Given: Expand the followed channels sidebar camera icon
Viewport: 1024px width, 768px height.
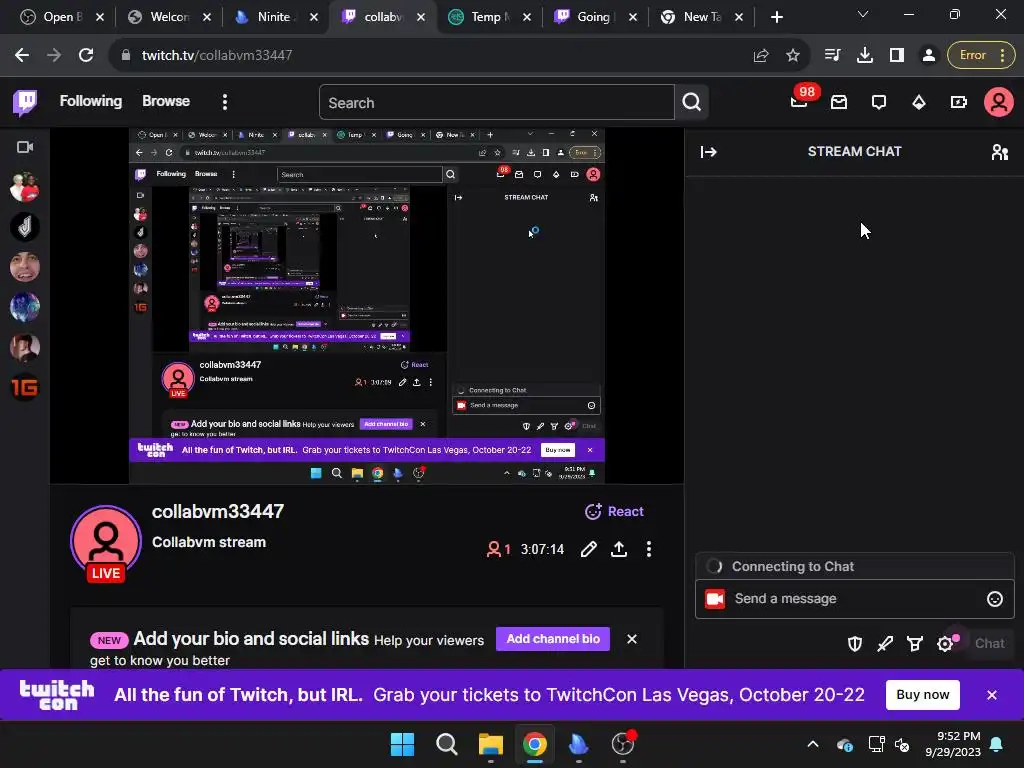Looking at the screenshot, I should [25, 147].
